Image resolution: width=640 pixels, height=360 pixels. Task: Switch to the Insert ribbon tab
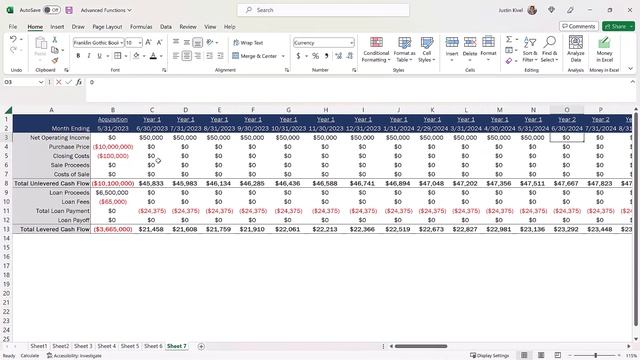point(57,27)
